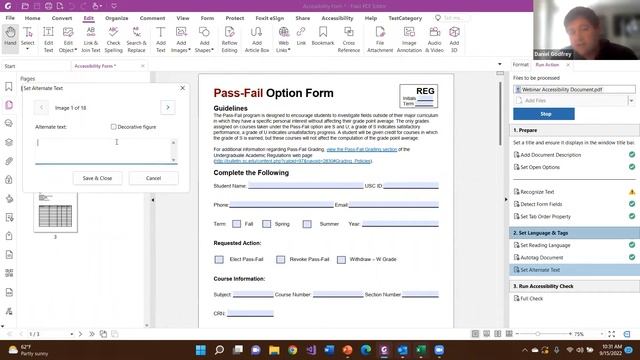Image resolution: width=640 pixels, height=360 pixels.
Task: Add a File Attachment
Action: point(380,39)
